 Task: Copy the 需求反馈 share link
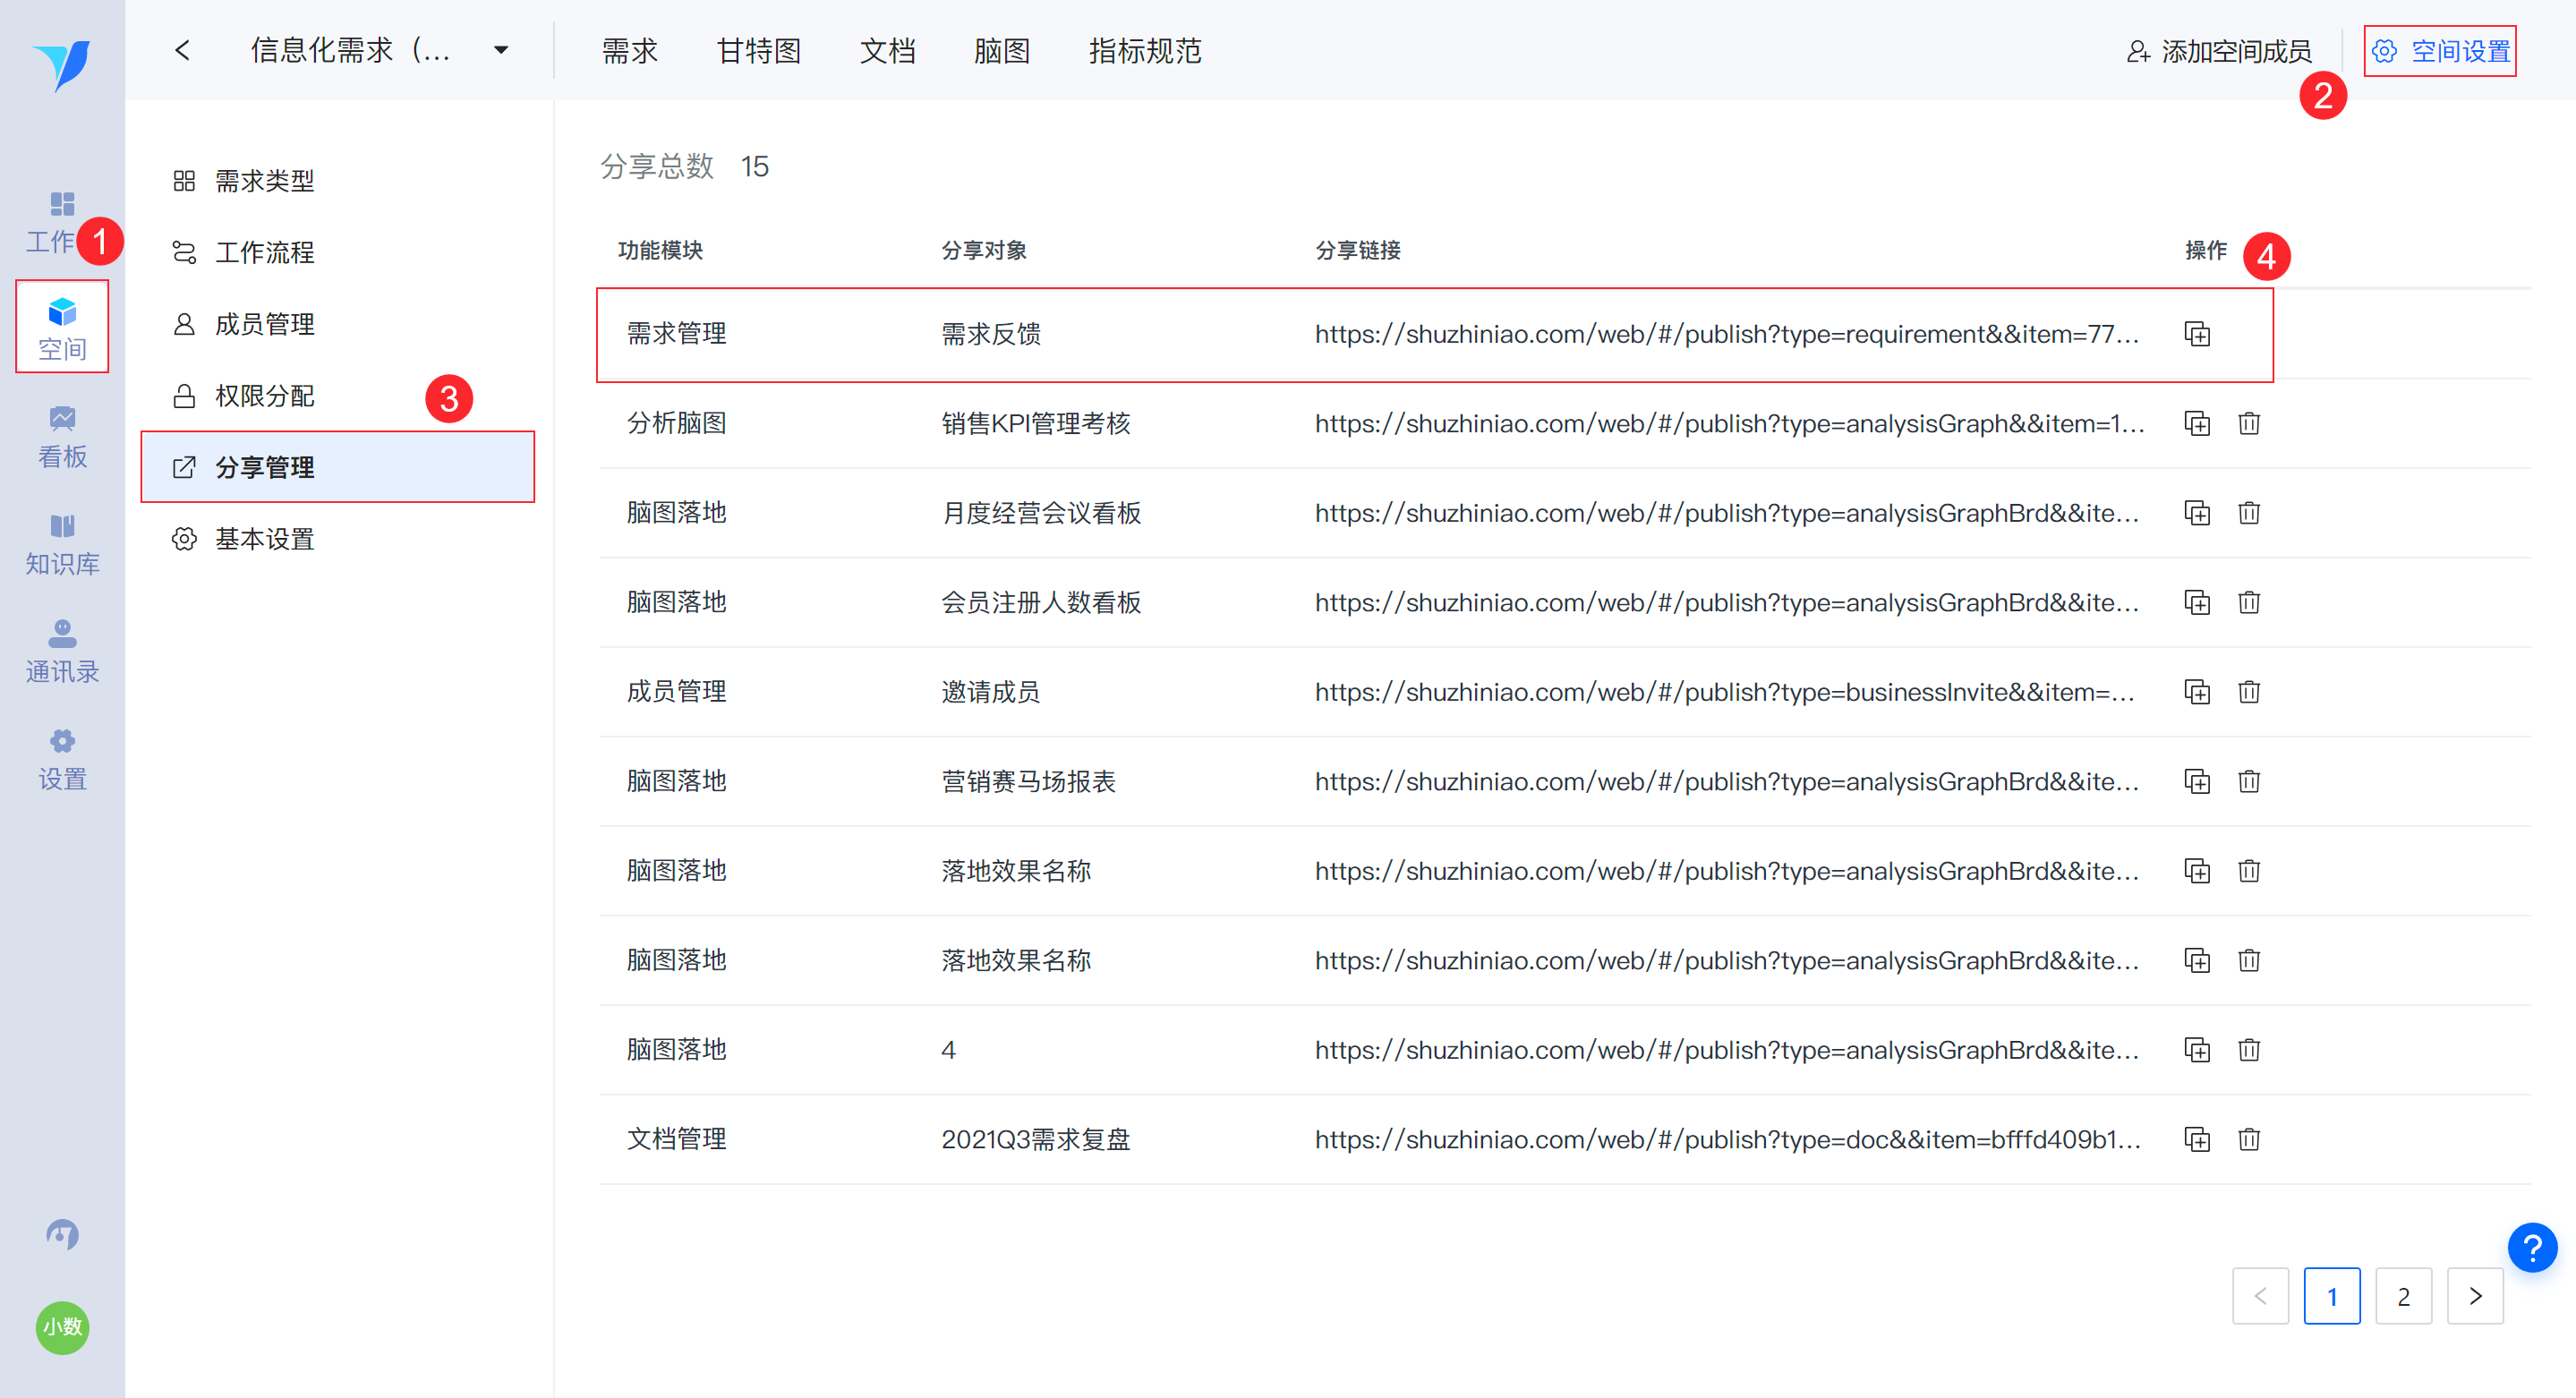(x=2196, y=334)
